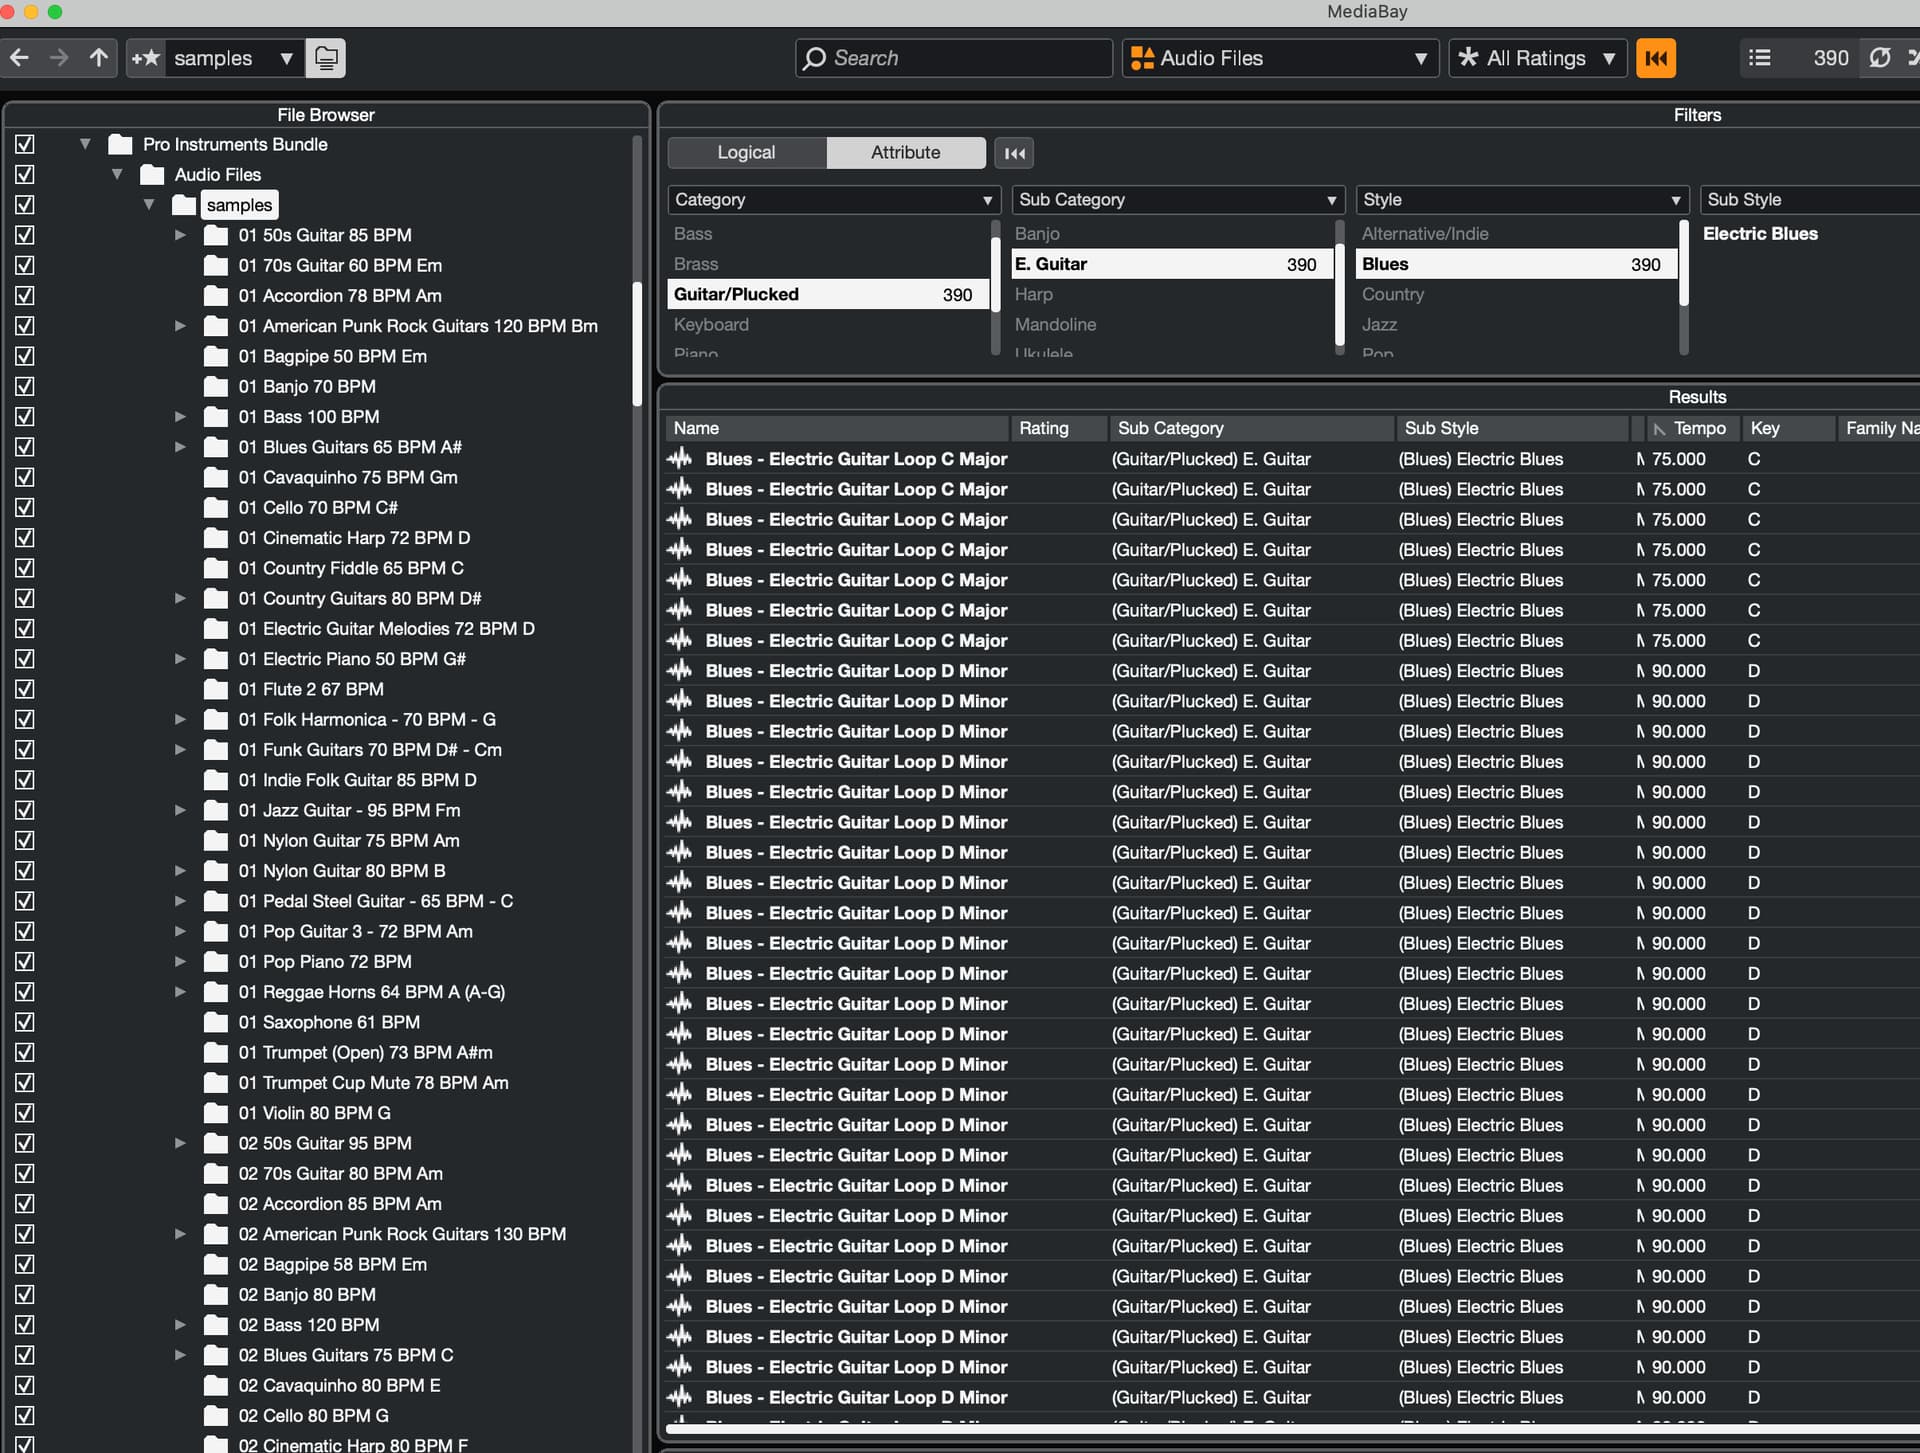Click the sort indicator icon in Tempo column header

pos(1659,429)
